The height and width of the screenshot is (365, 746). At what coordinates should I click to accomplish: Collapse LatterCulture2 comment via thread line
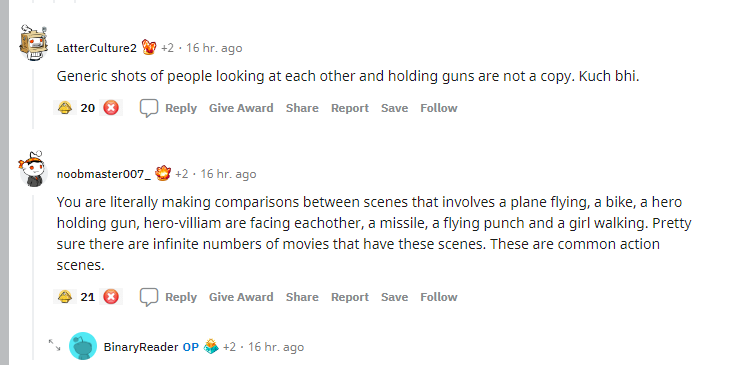[33, 99]
